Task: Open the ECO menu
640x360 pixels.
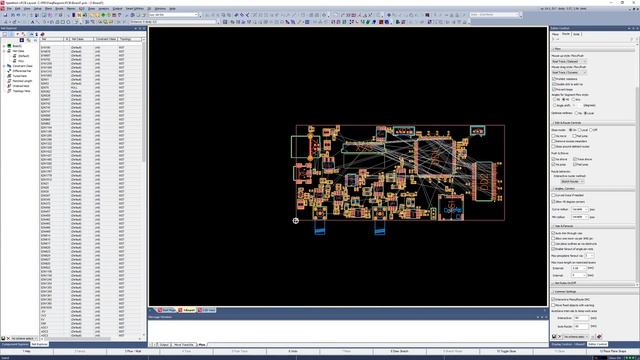Action: pos(81,9)
